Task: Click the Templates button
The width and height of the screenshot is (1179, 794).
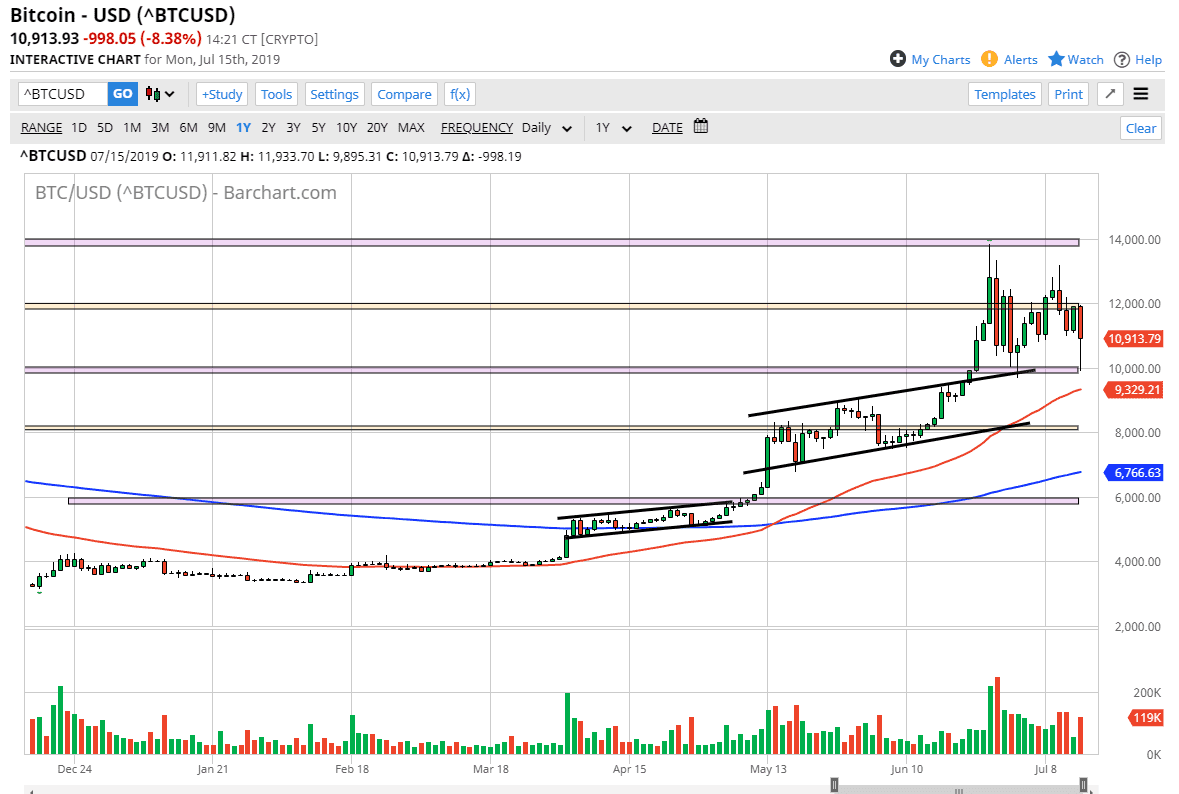Action: 1005,93
